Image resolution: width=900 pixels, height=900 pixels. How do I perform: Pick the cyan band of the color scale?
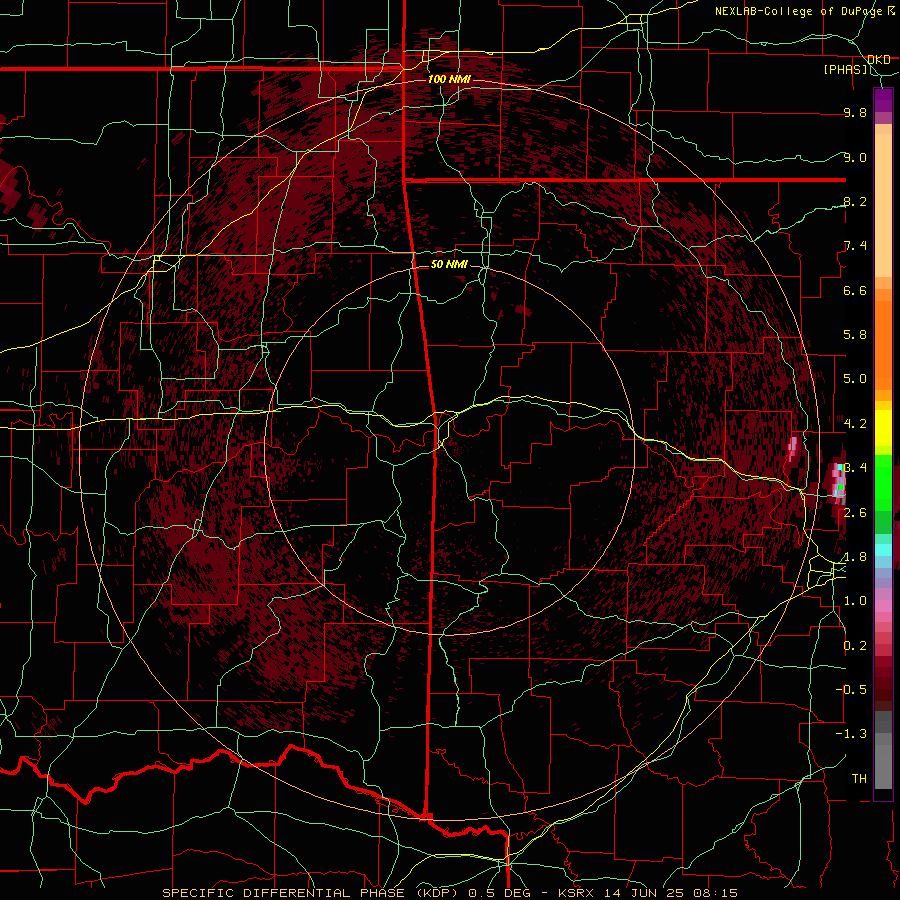coord(883,549)
